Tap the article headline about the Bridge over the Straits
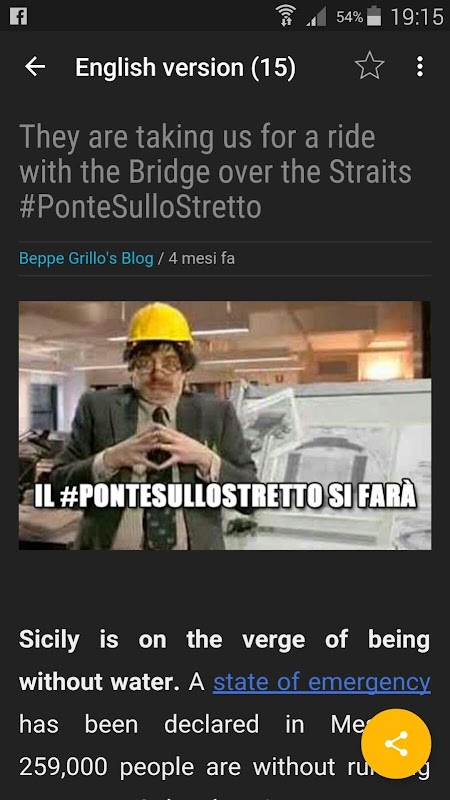 pos(215,172)
